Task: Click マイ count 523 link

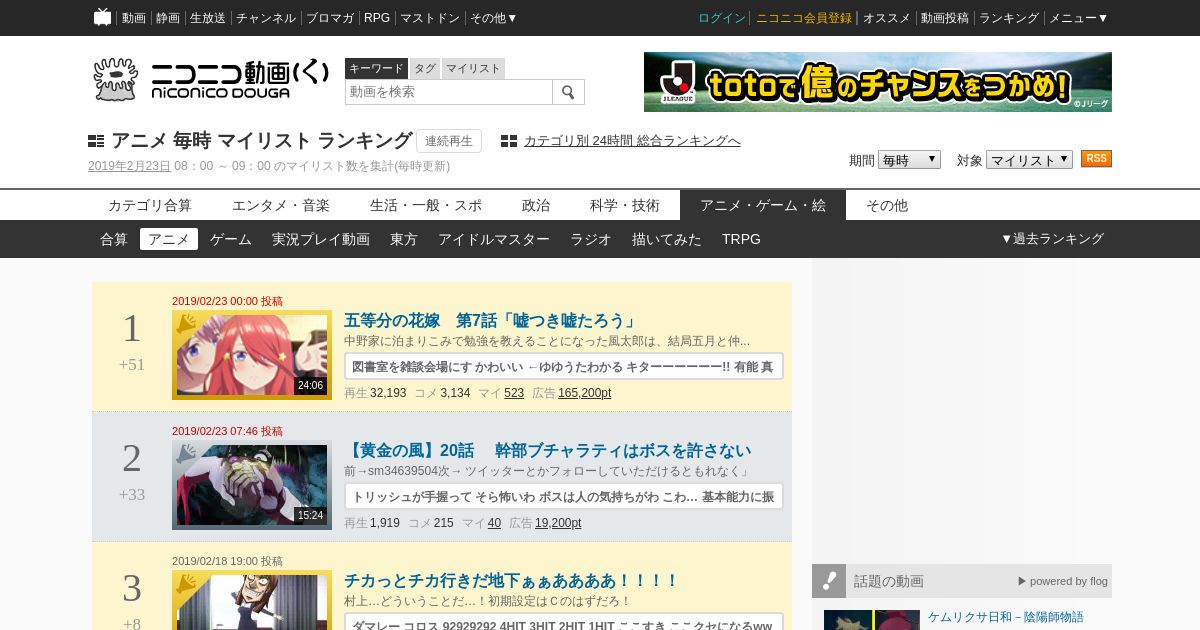Action: tap(514, 393)
